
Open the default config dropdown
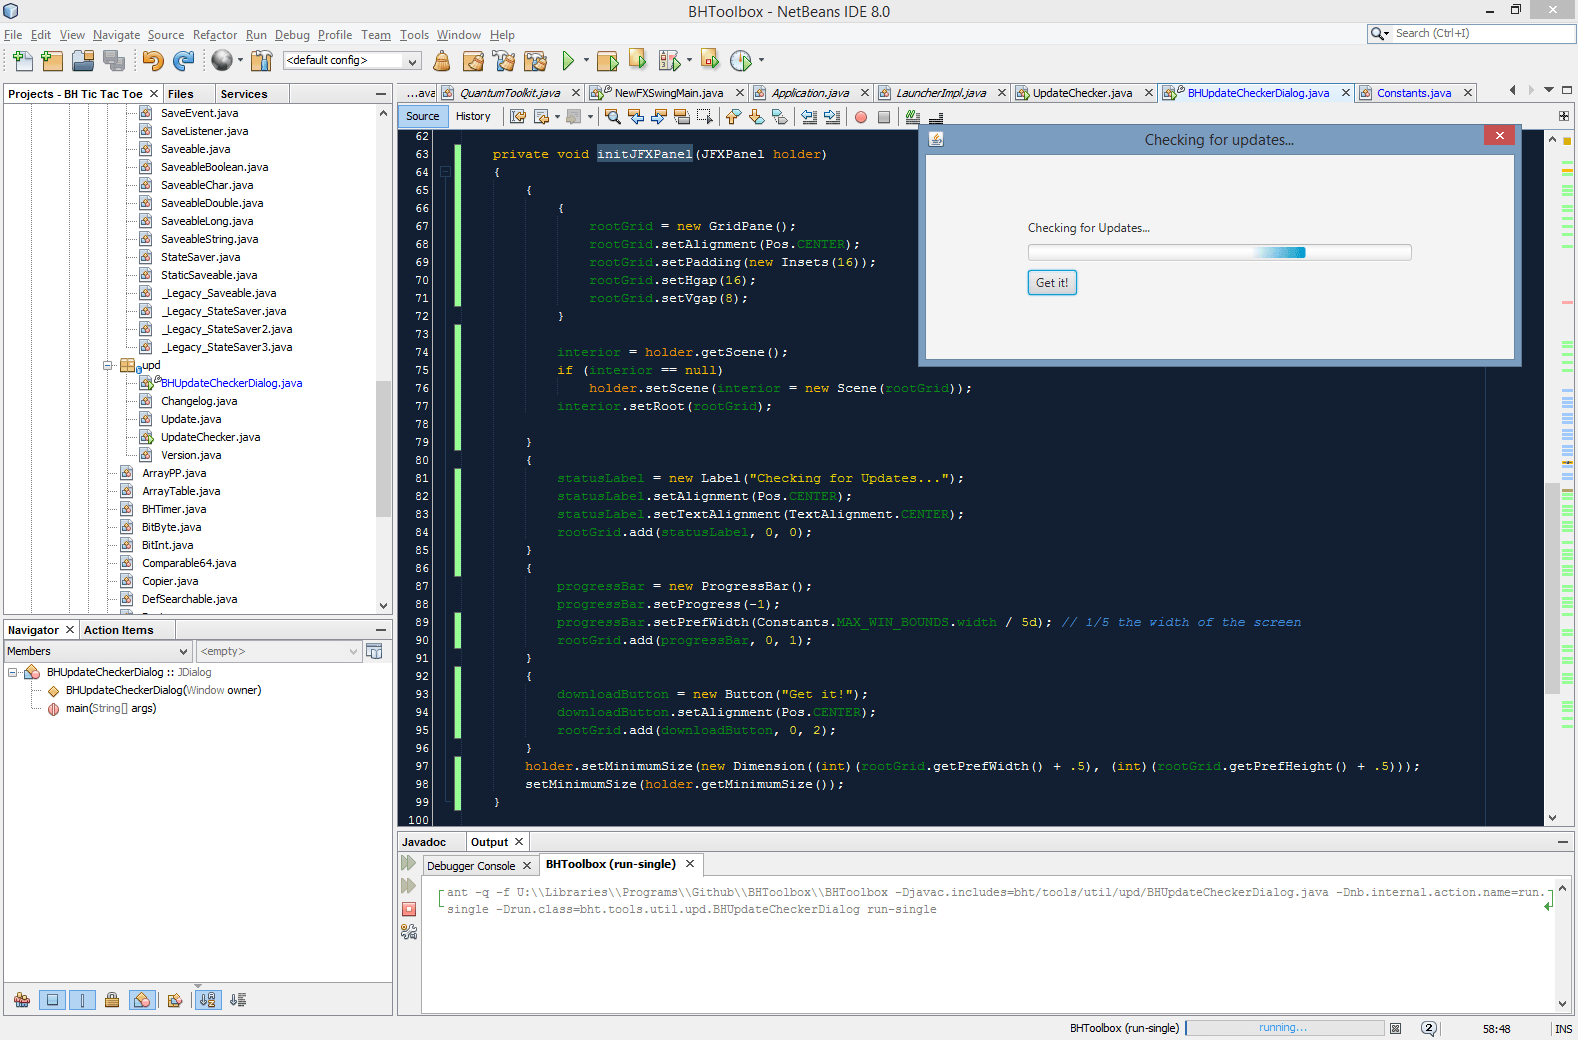352,61
